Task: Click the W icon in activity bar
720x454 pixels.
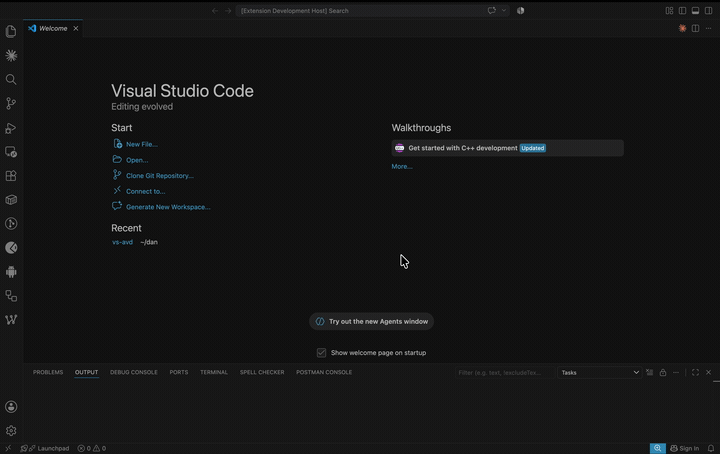Action: tap(11, 319)
